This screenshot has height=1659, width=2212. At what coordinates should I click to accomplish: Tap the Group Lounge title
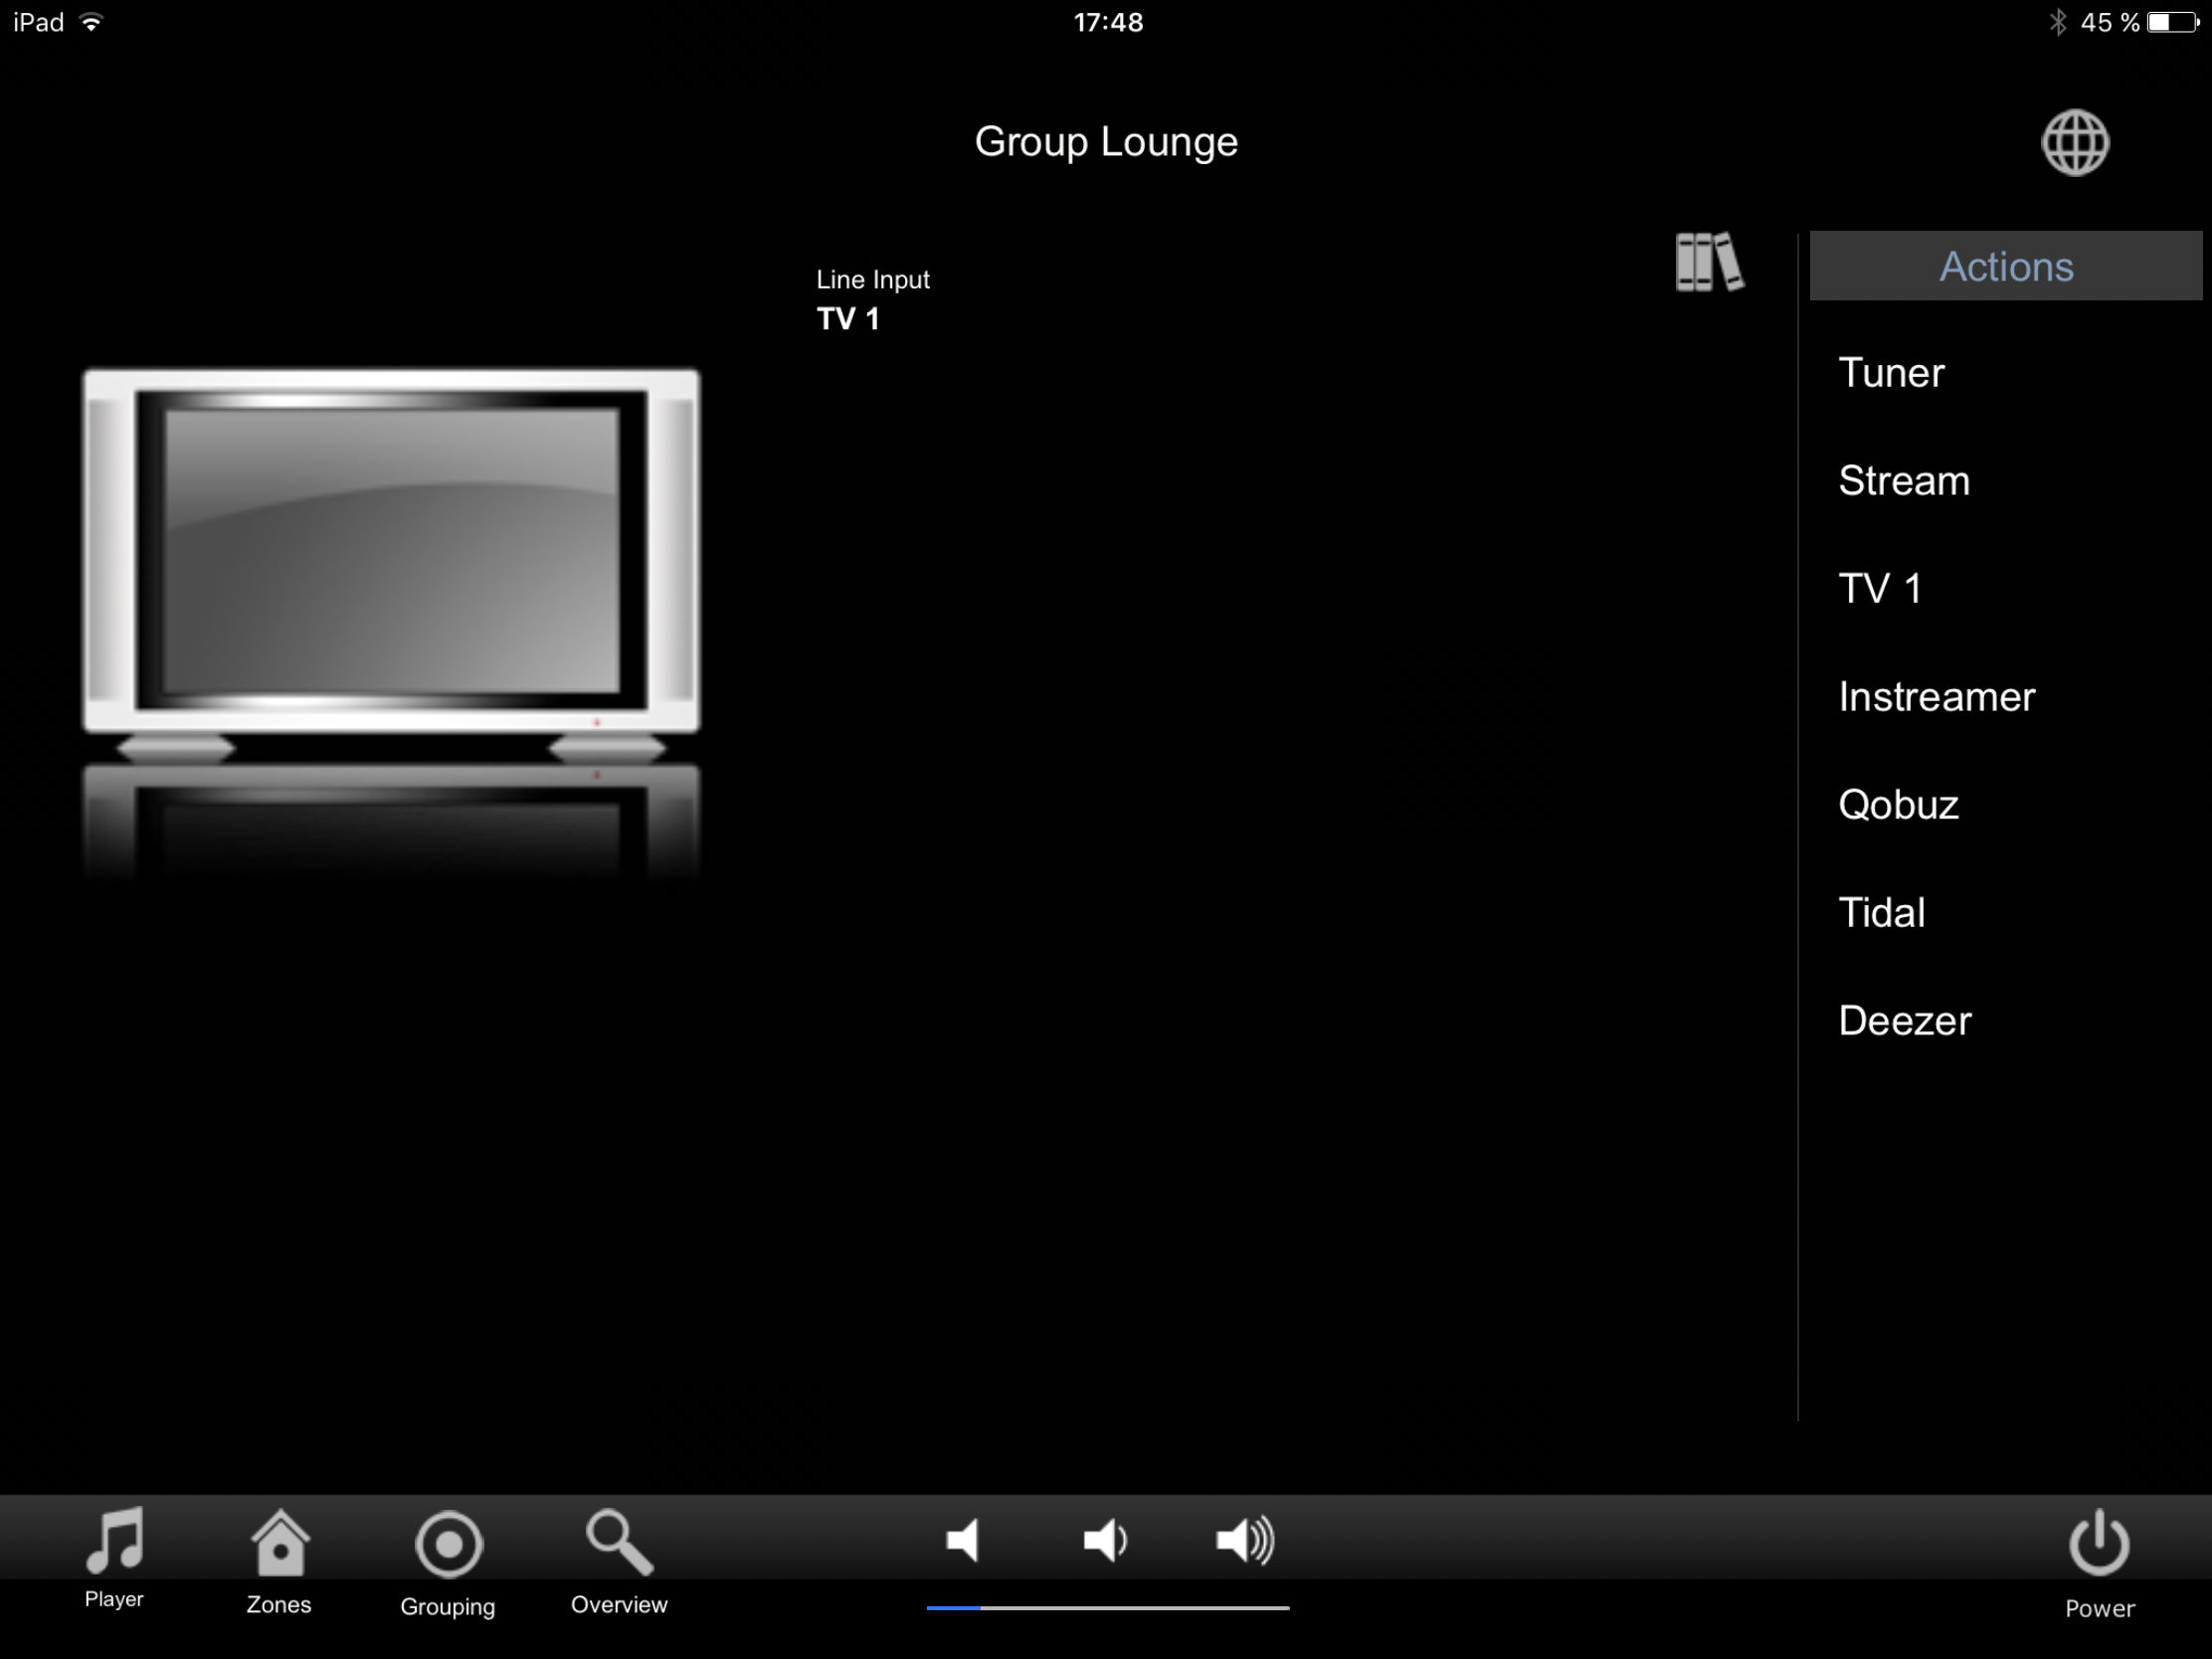click(x=1106, y=142)
